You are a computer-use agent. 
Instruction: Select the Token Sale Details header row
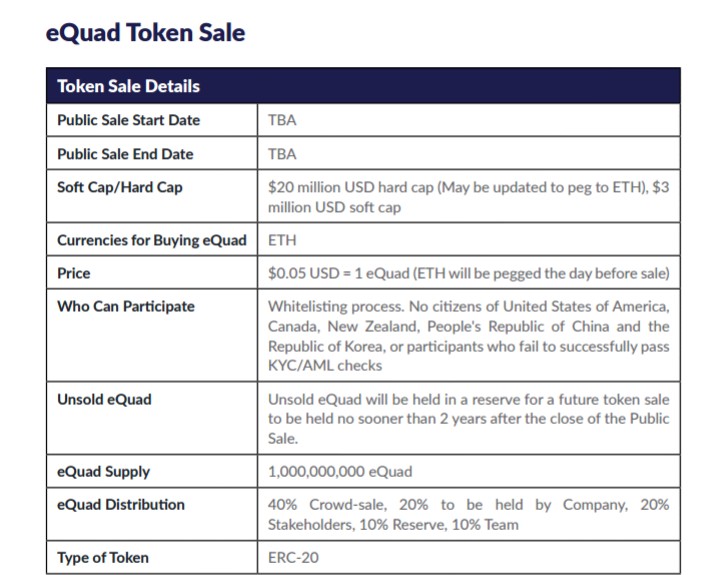tap(363, 86)
